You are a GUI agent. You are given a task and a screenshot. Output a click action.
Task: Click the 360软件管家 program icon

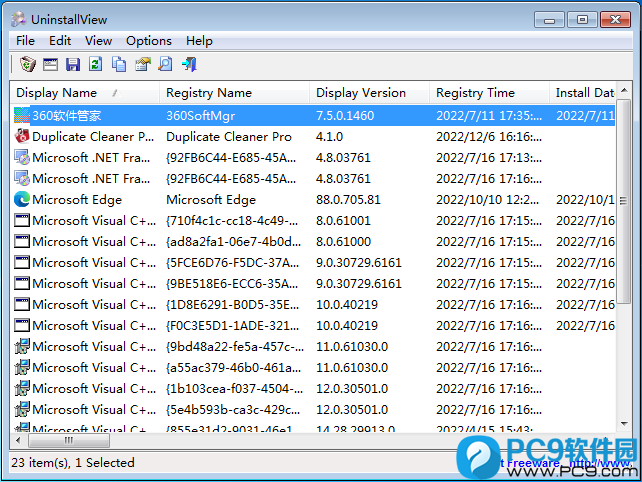[22, 115]
